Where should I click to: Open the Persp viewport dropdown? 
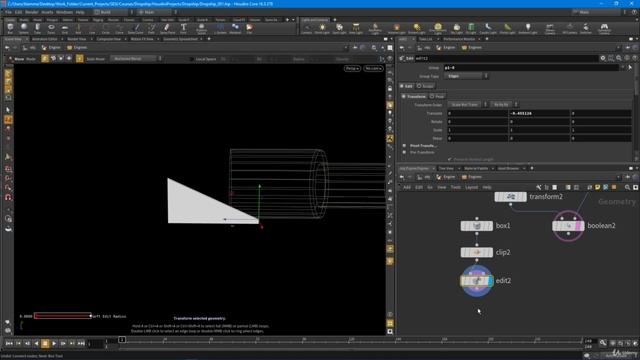pyautogui.click(x=352, y=69)
